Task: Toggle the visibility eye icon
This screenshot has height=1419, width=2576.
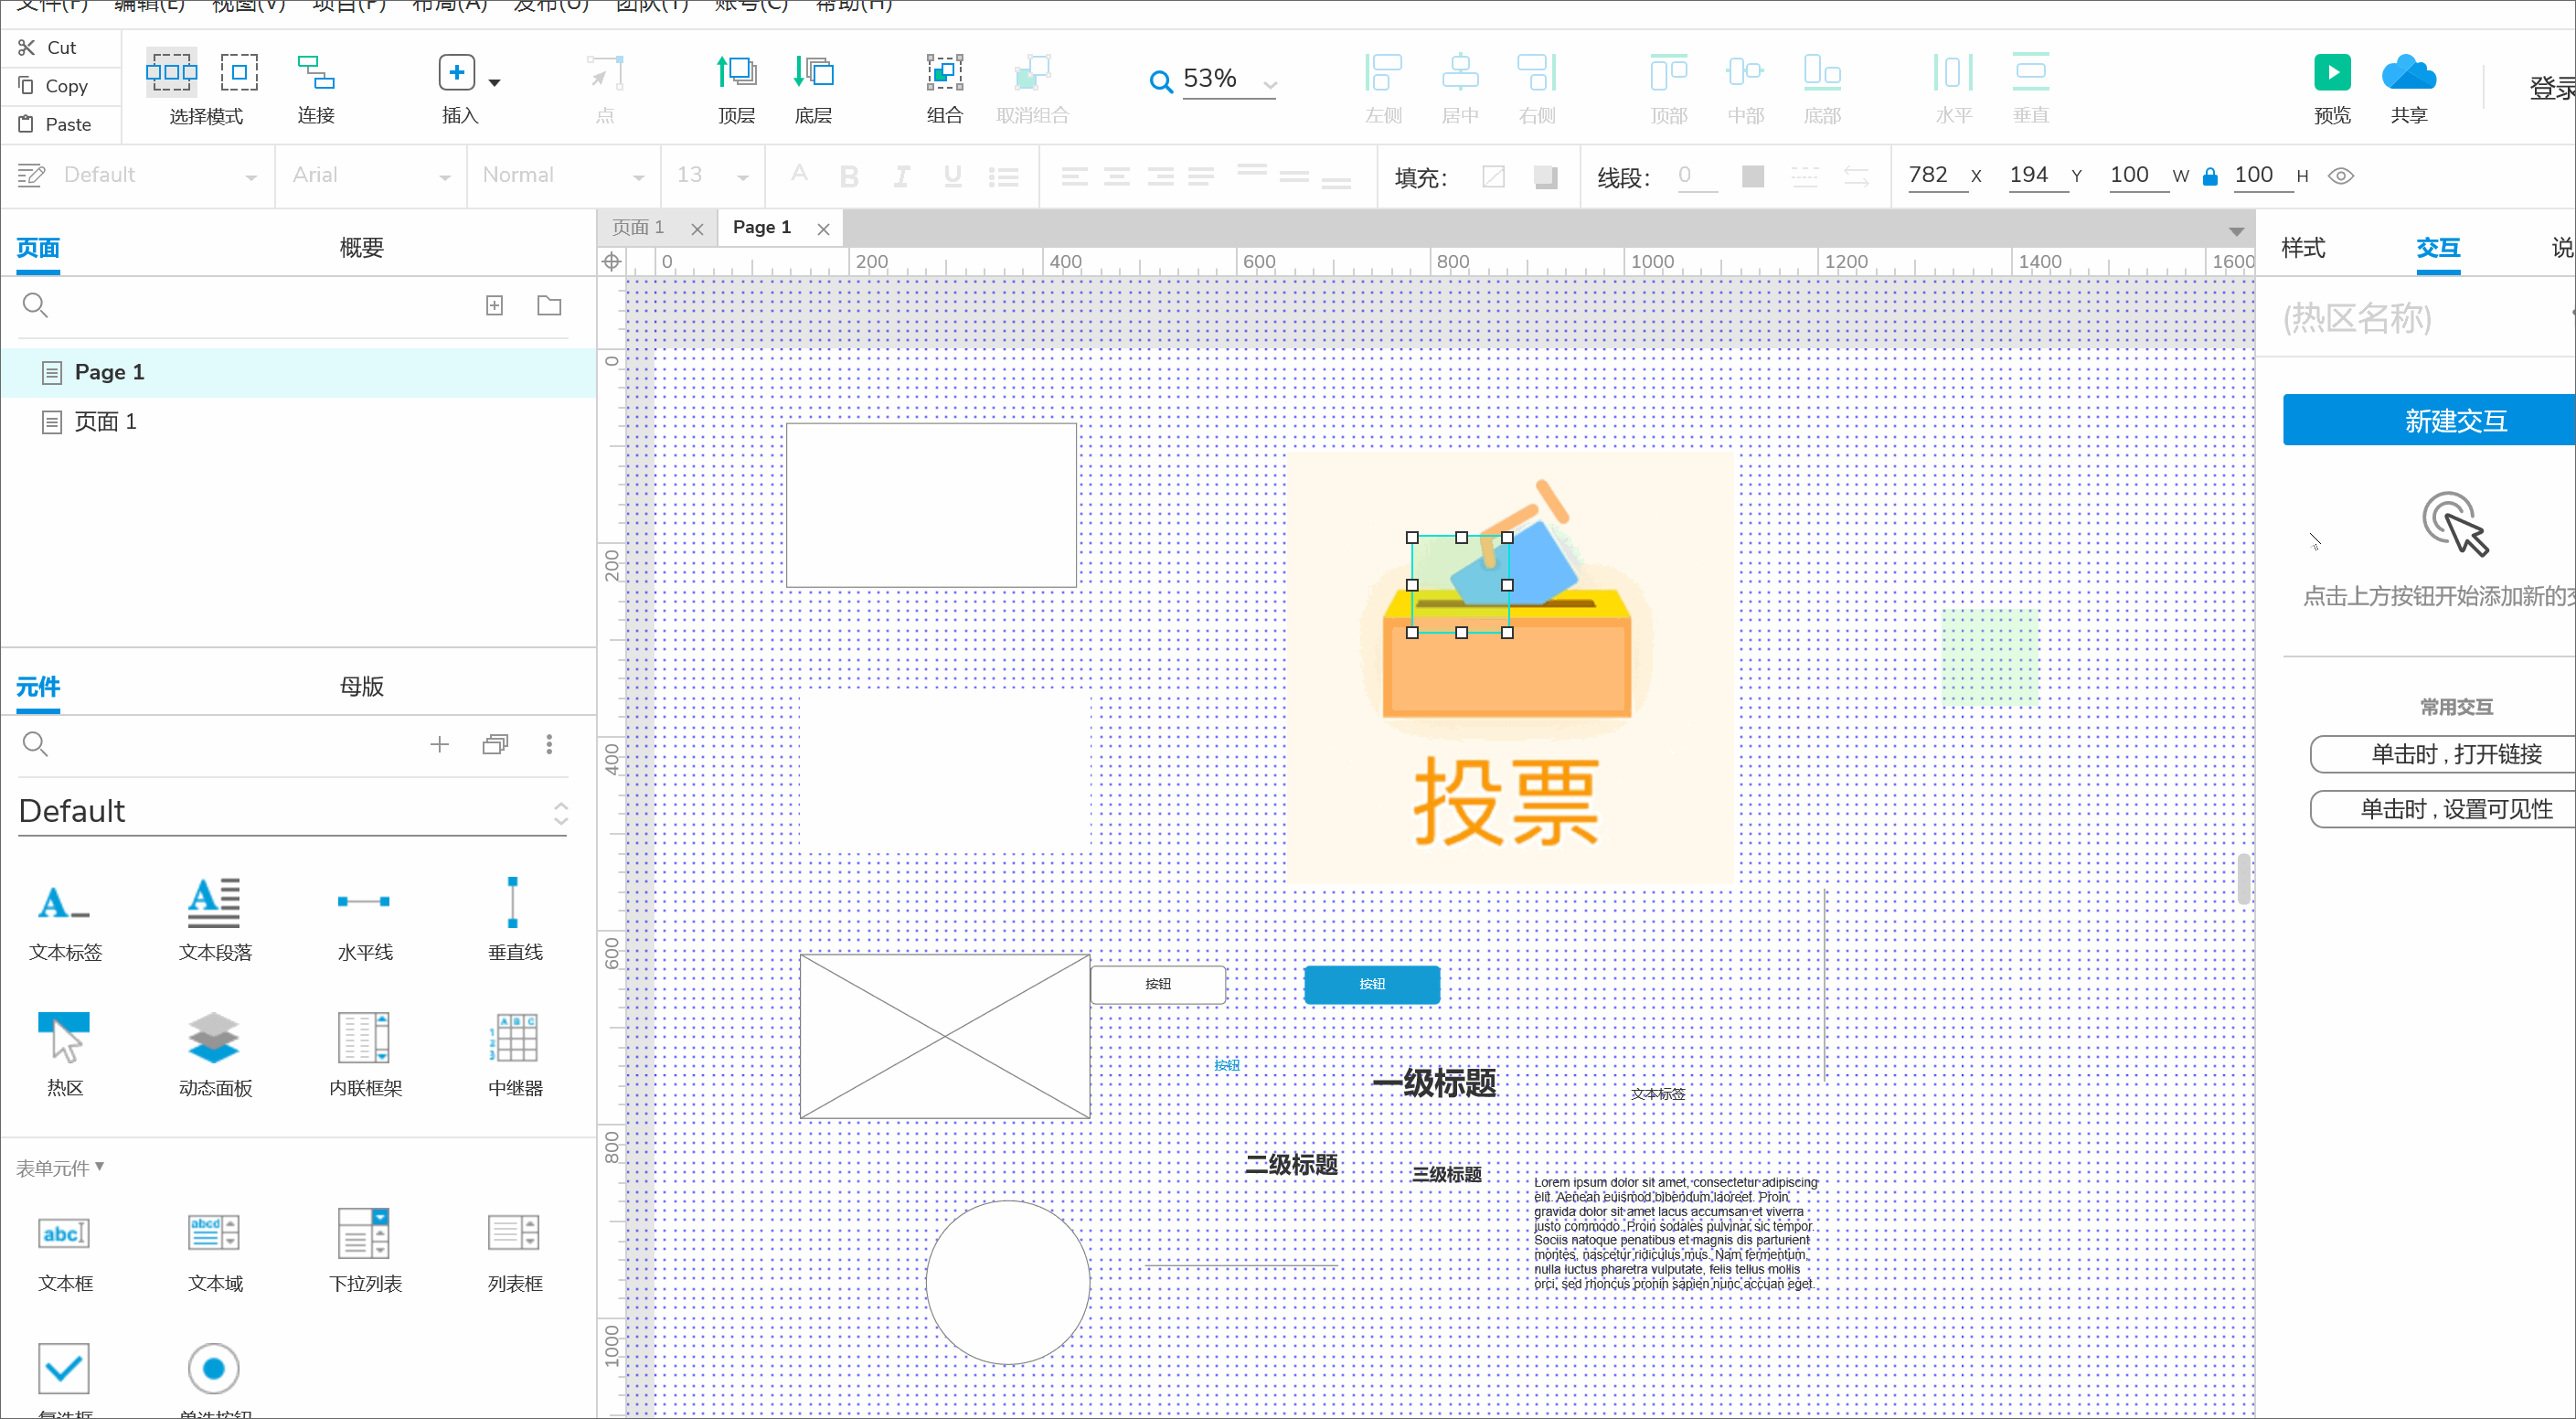Action: pos(2341,176)
